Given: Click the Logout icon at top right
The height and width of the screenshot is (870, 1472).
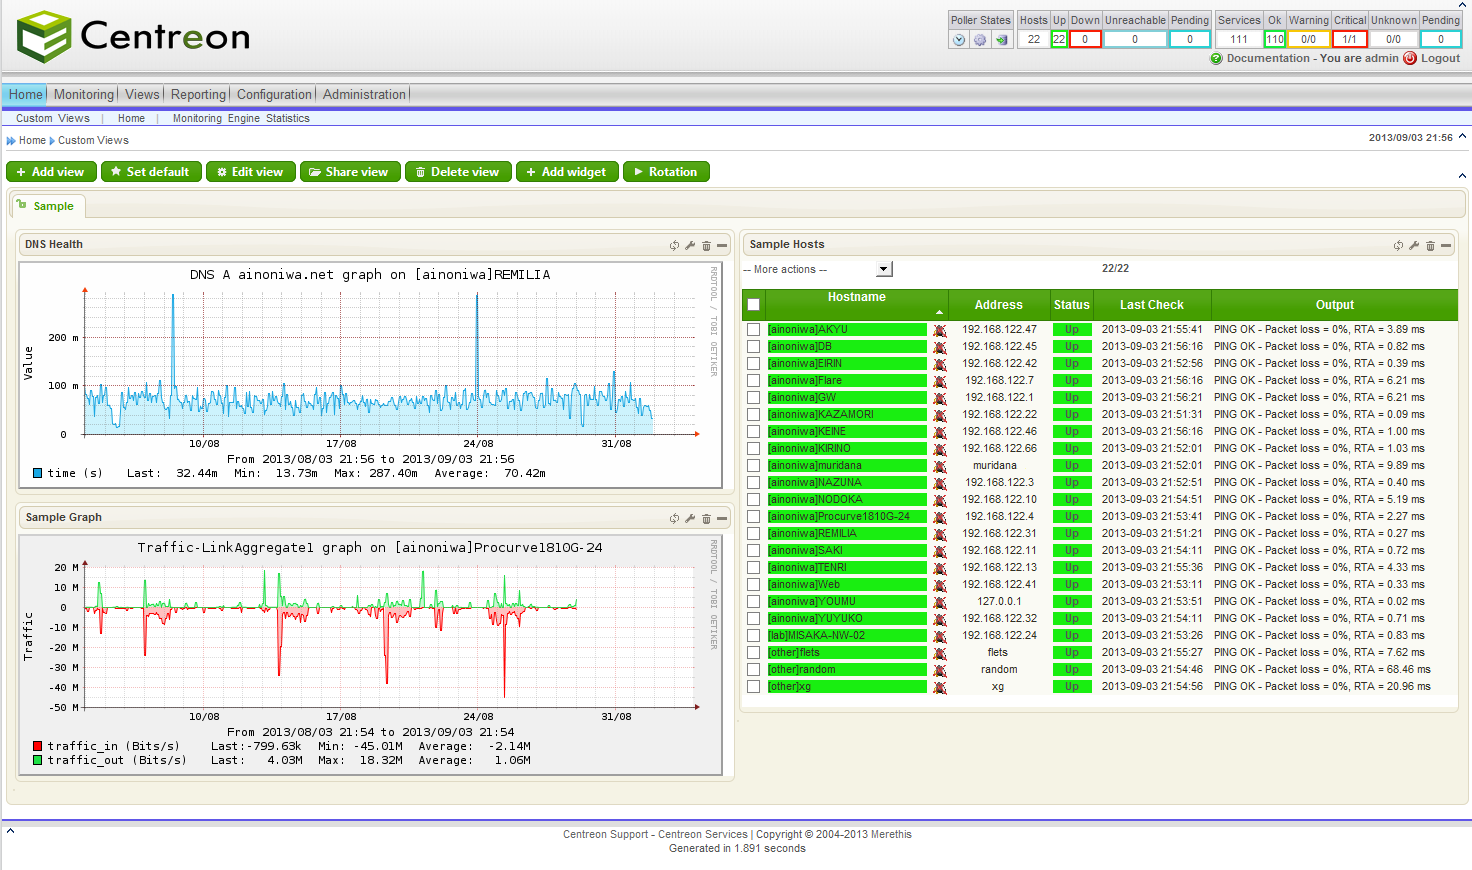Looking at the screenshot, I should click(1408, 58).
